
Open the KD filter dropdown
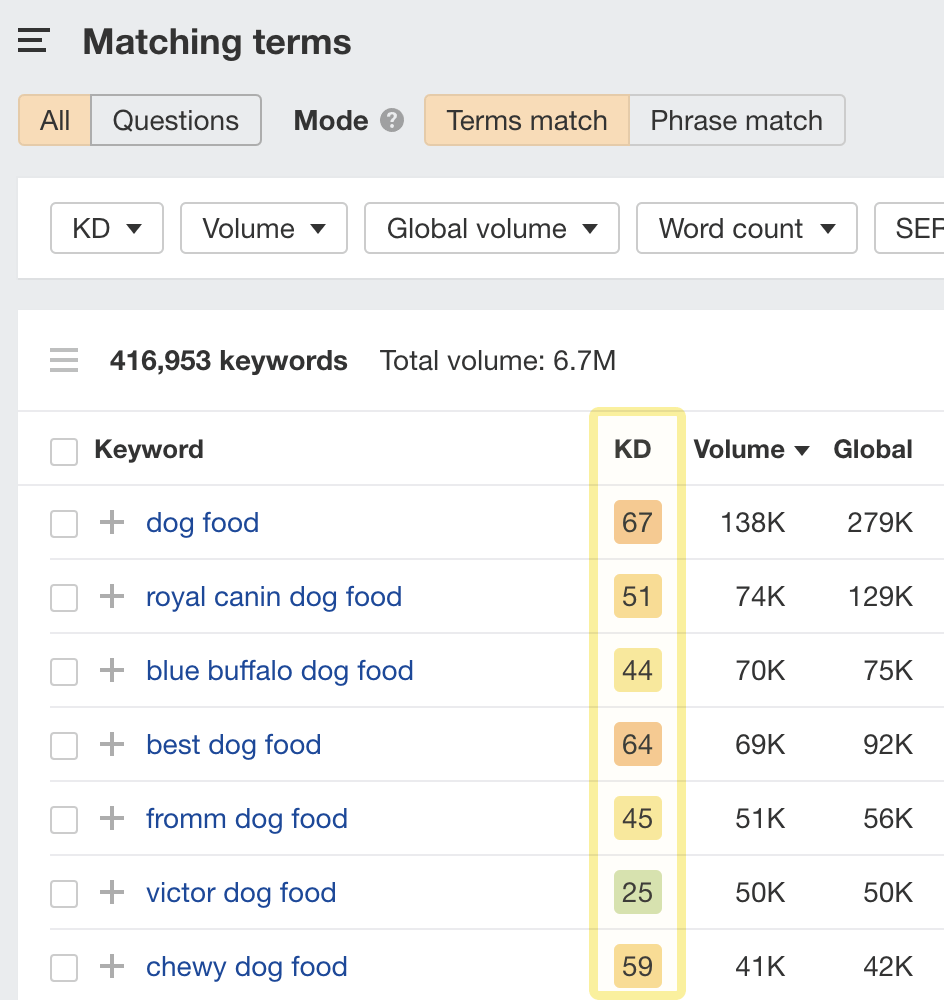pyautogui.click(x=106, y=228)
